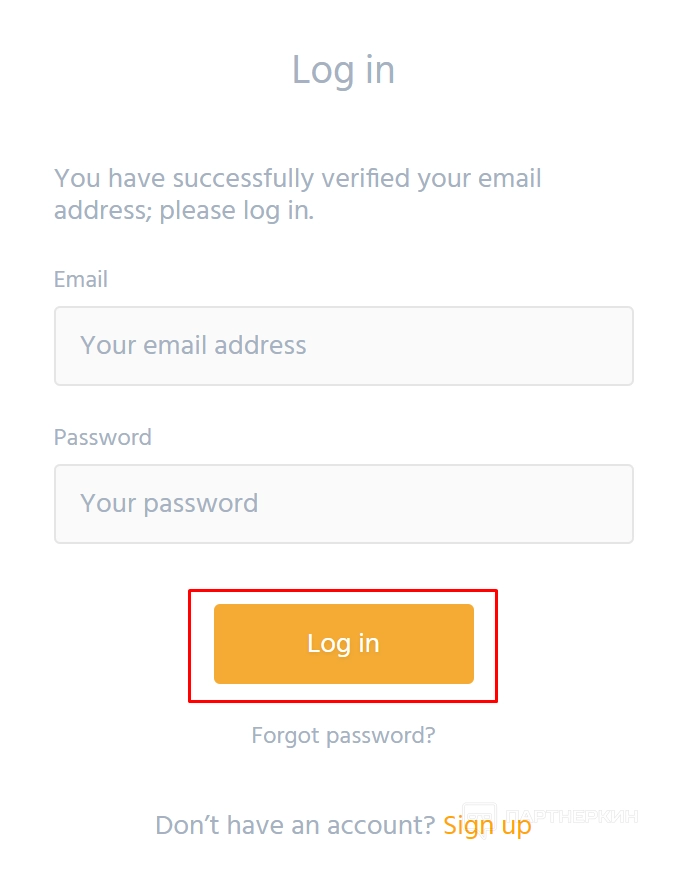Click "please log in" message text
Viewport: 689px width, 891px height.
(x=237, y=212)
